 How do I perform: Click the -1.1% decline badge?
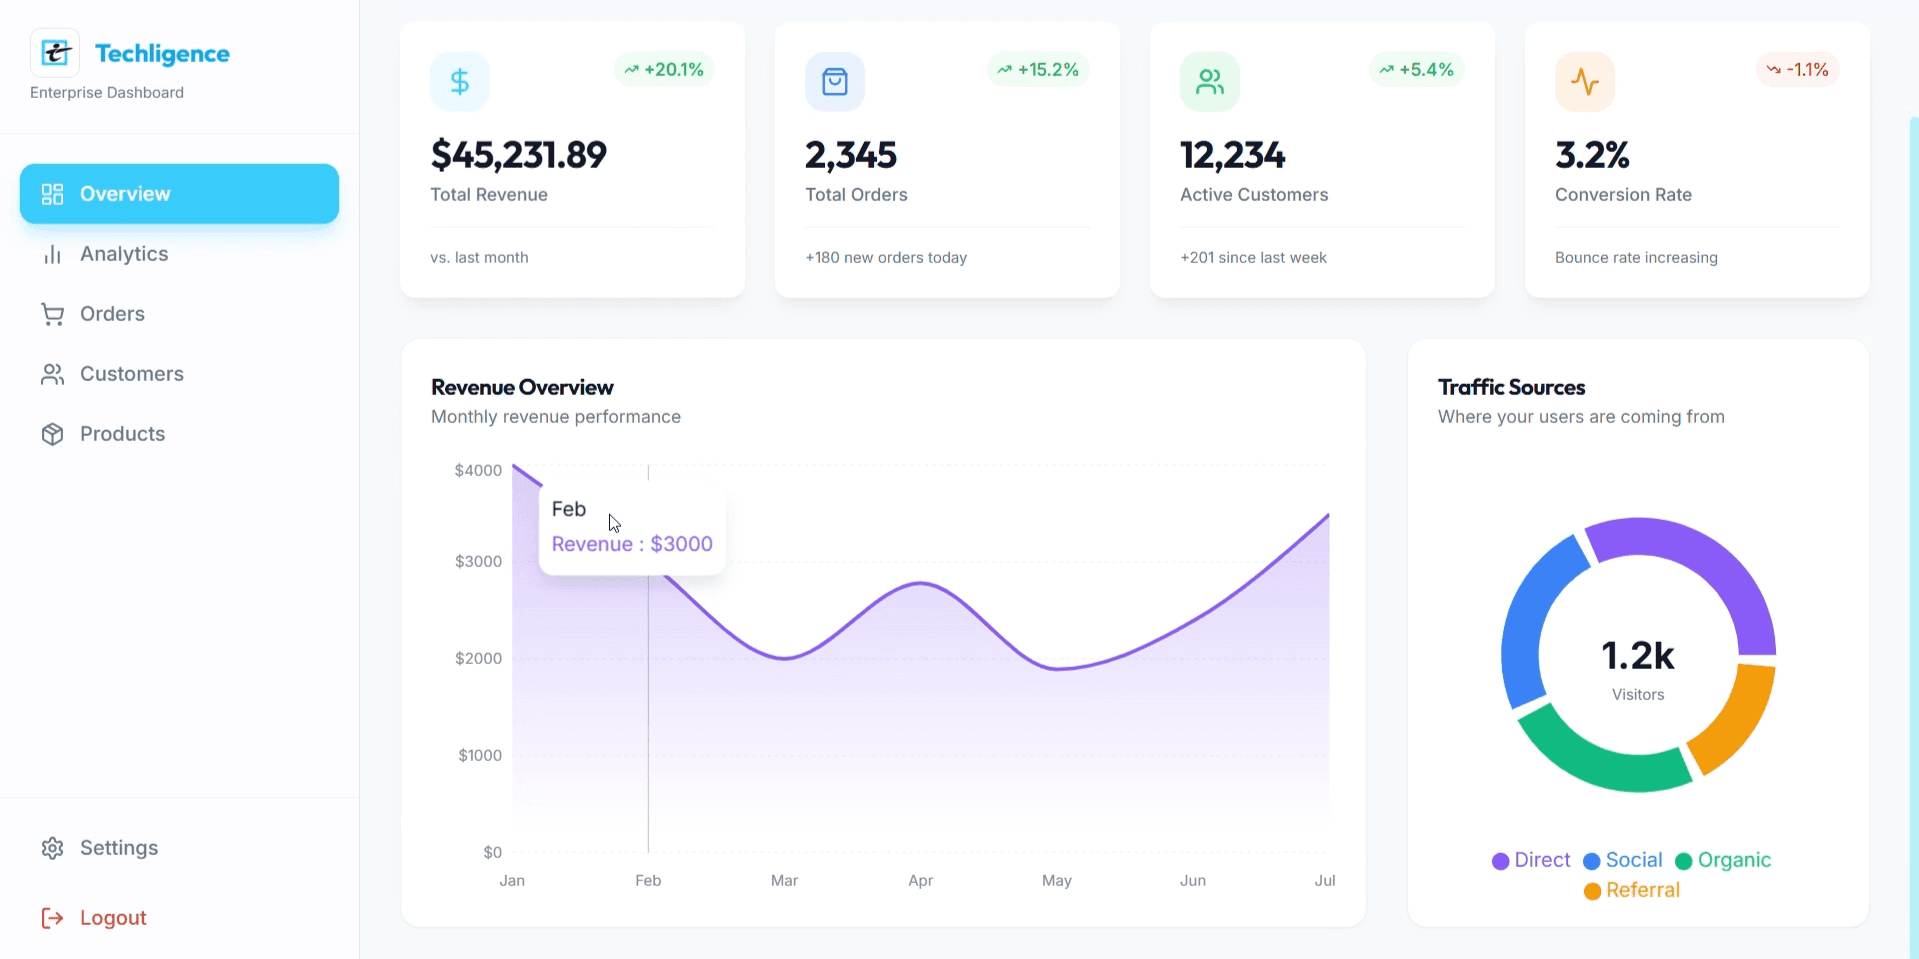pos(1797,69)
